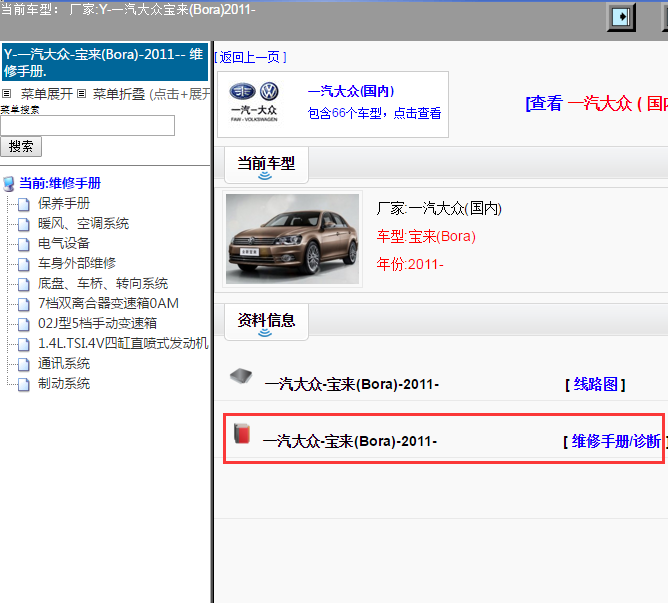Viewport: 668px width, 603px height.
Task: Click the 搜索 button
Action: (x=21, y=147)
